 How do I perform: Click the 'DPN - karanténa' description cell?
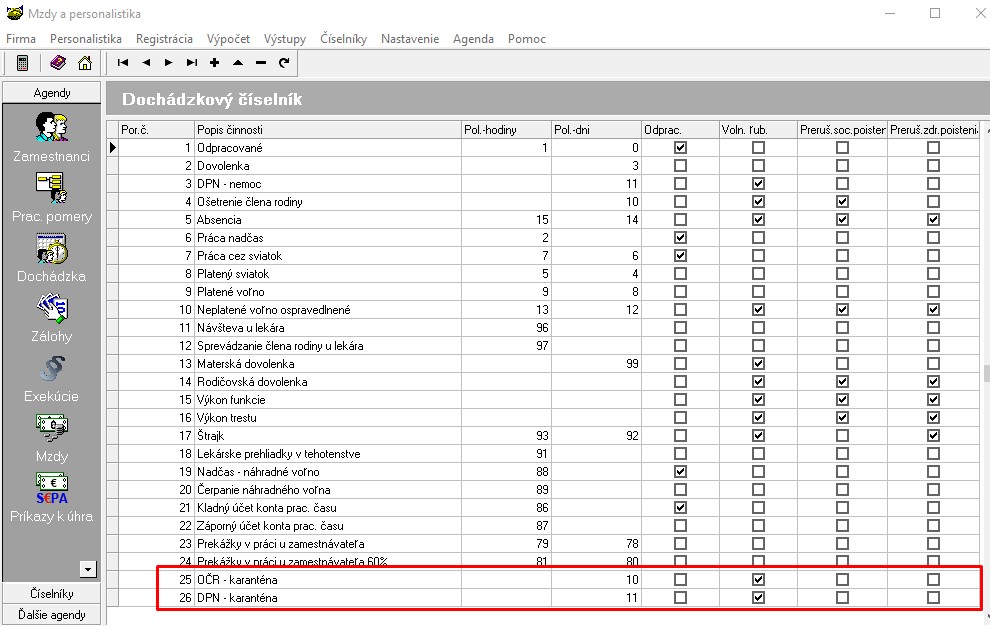point(328,598)
